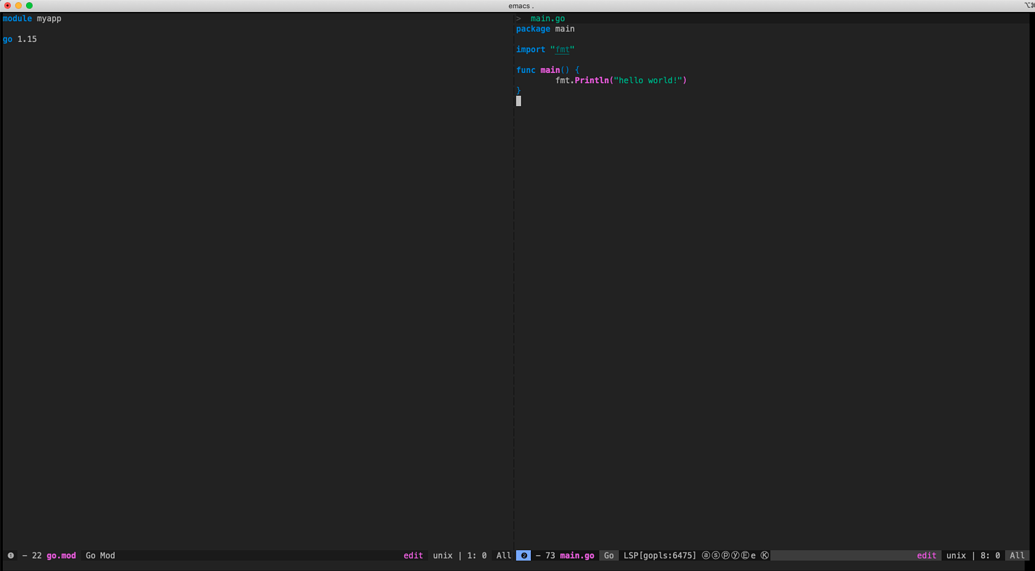Viewport: 1035px width, 571px height.
Task: Click the LSP[gopls:6475] status indicator
Action: [660, 556]
